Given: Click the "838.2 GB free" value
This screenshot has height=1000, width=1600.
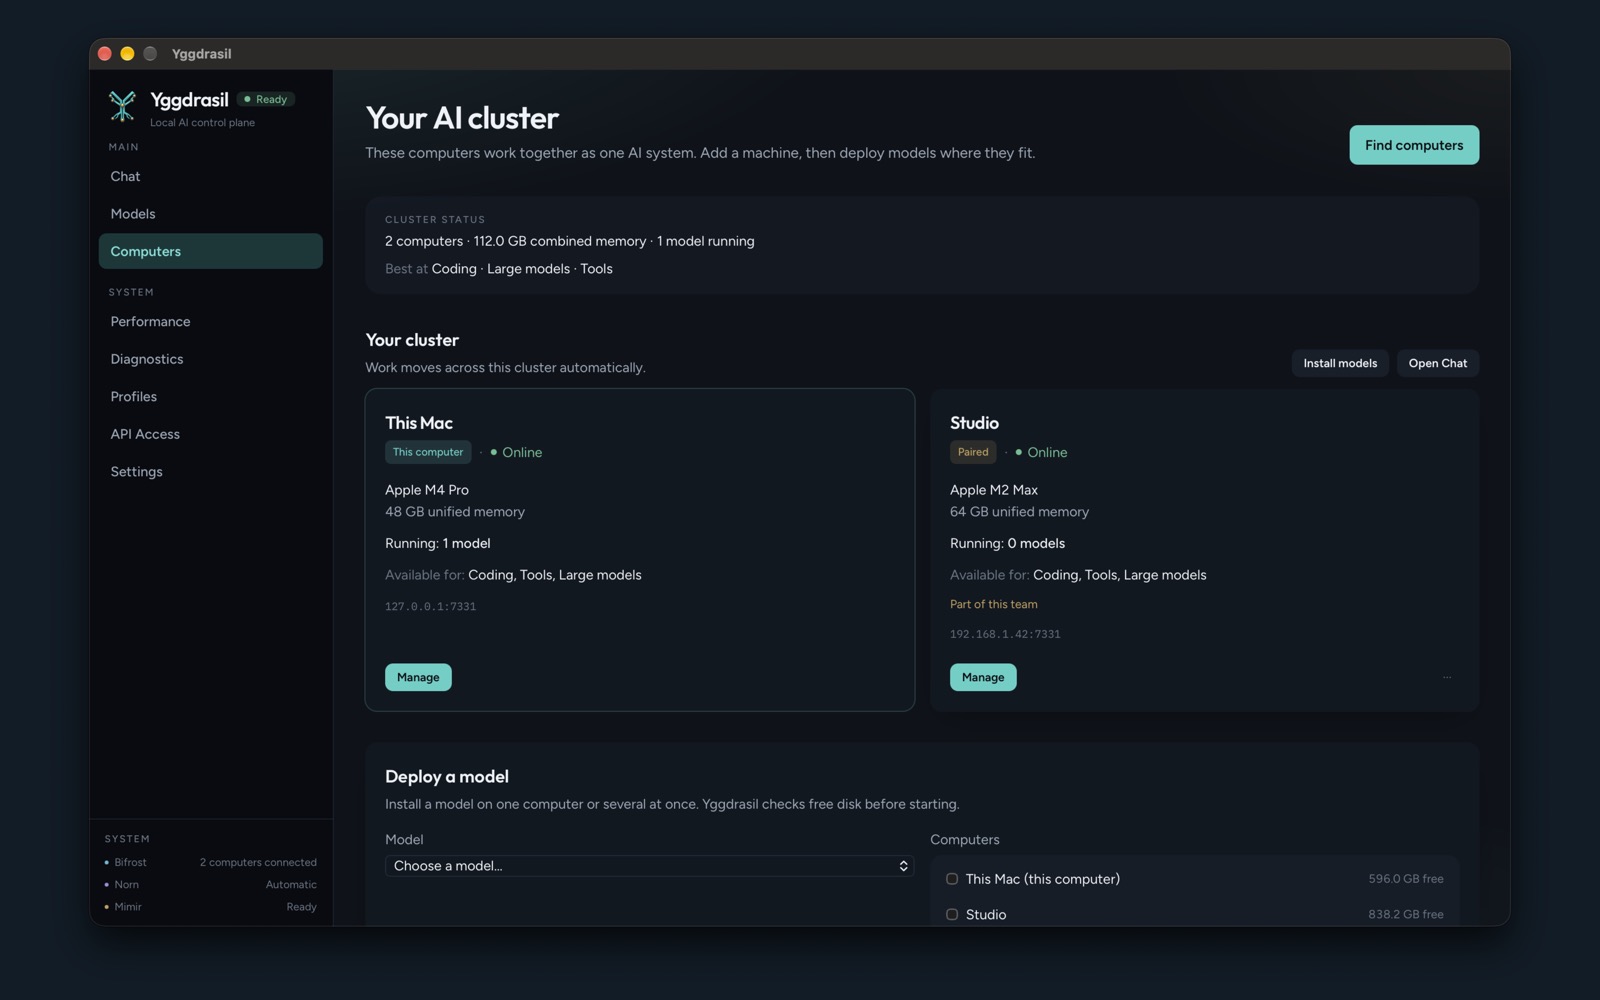Looking at the screenshot, I should 1406,914.
